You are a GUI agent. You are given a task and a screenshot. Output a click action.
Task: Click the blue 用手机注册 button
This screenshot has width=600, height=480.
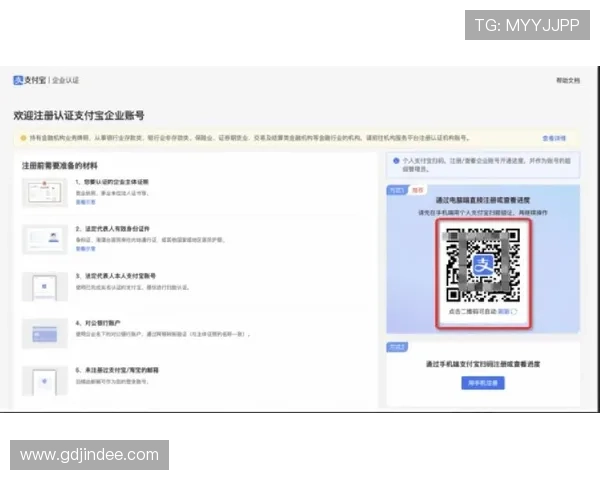tap(483, 383)
